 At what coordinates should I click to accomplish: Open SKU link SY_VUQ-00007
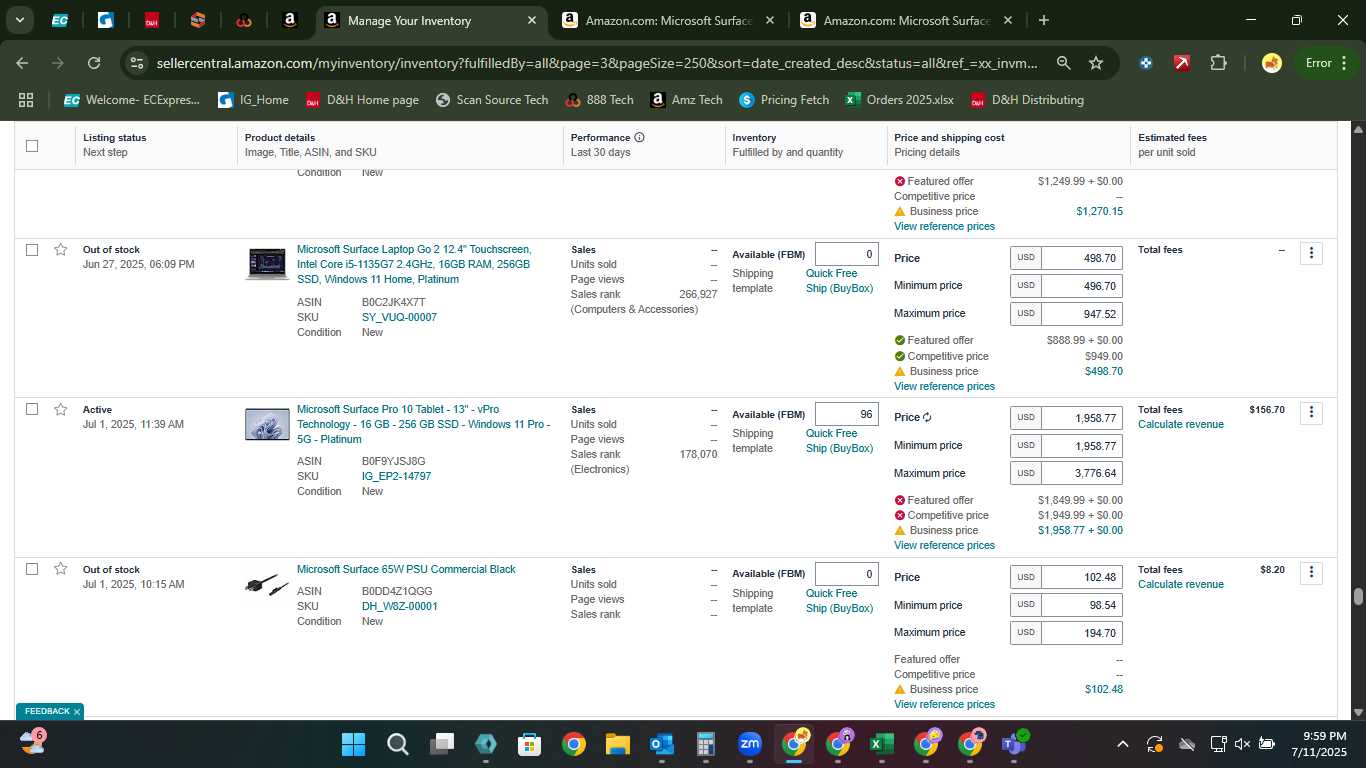399,318
